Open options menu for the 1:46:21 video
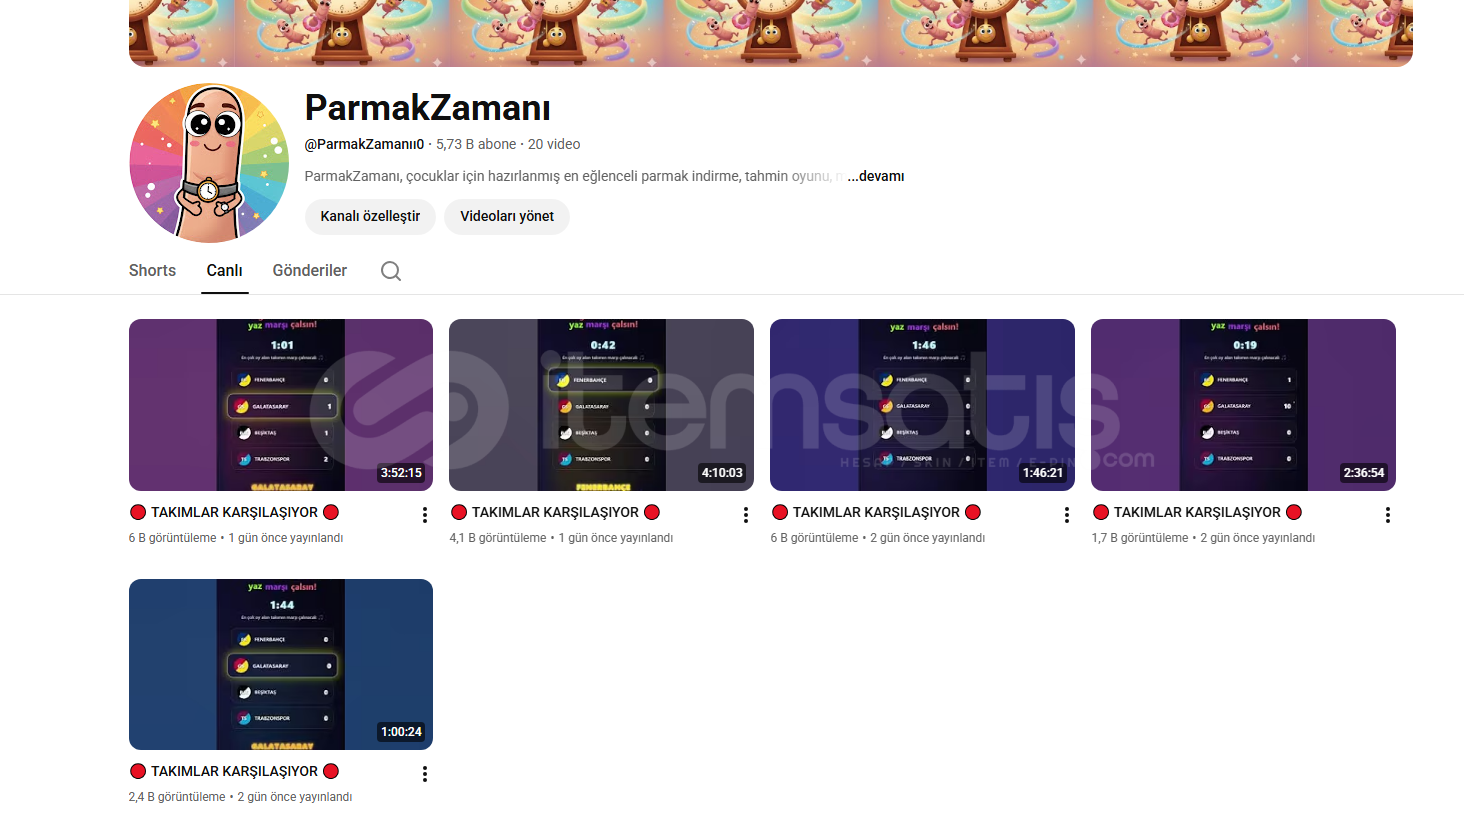The width and height of the screenshot is (1464, 820). pyautogui.click(x=1067, y=515)
